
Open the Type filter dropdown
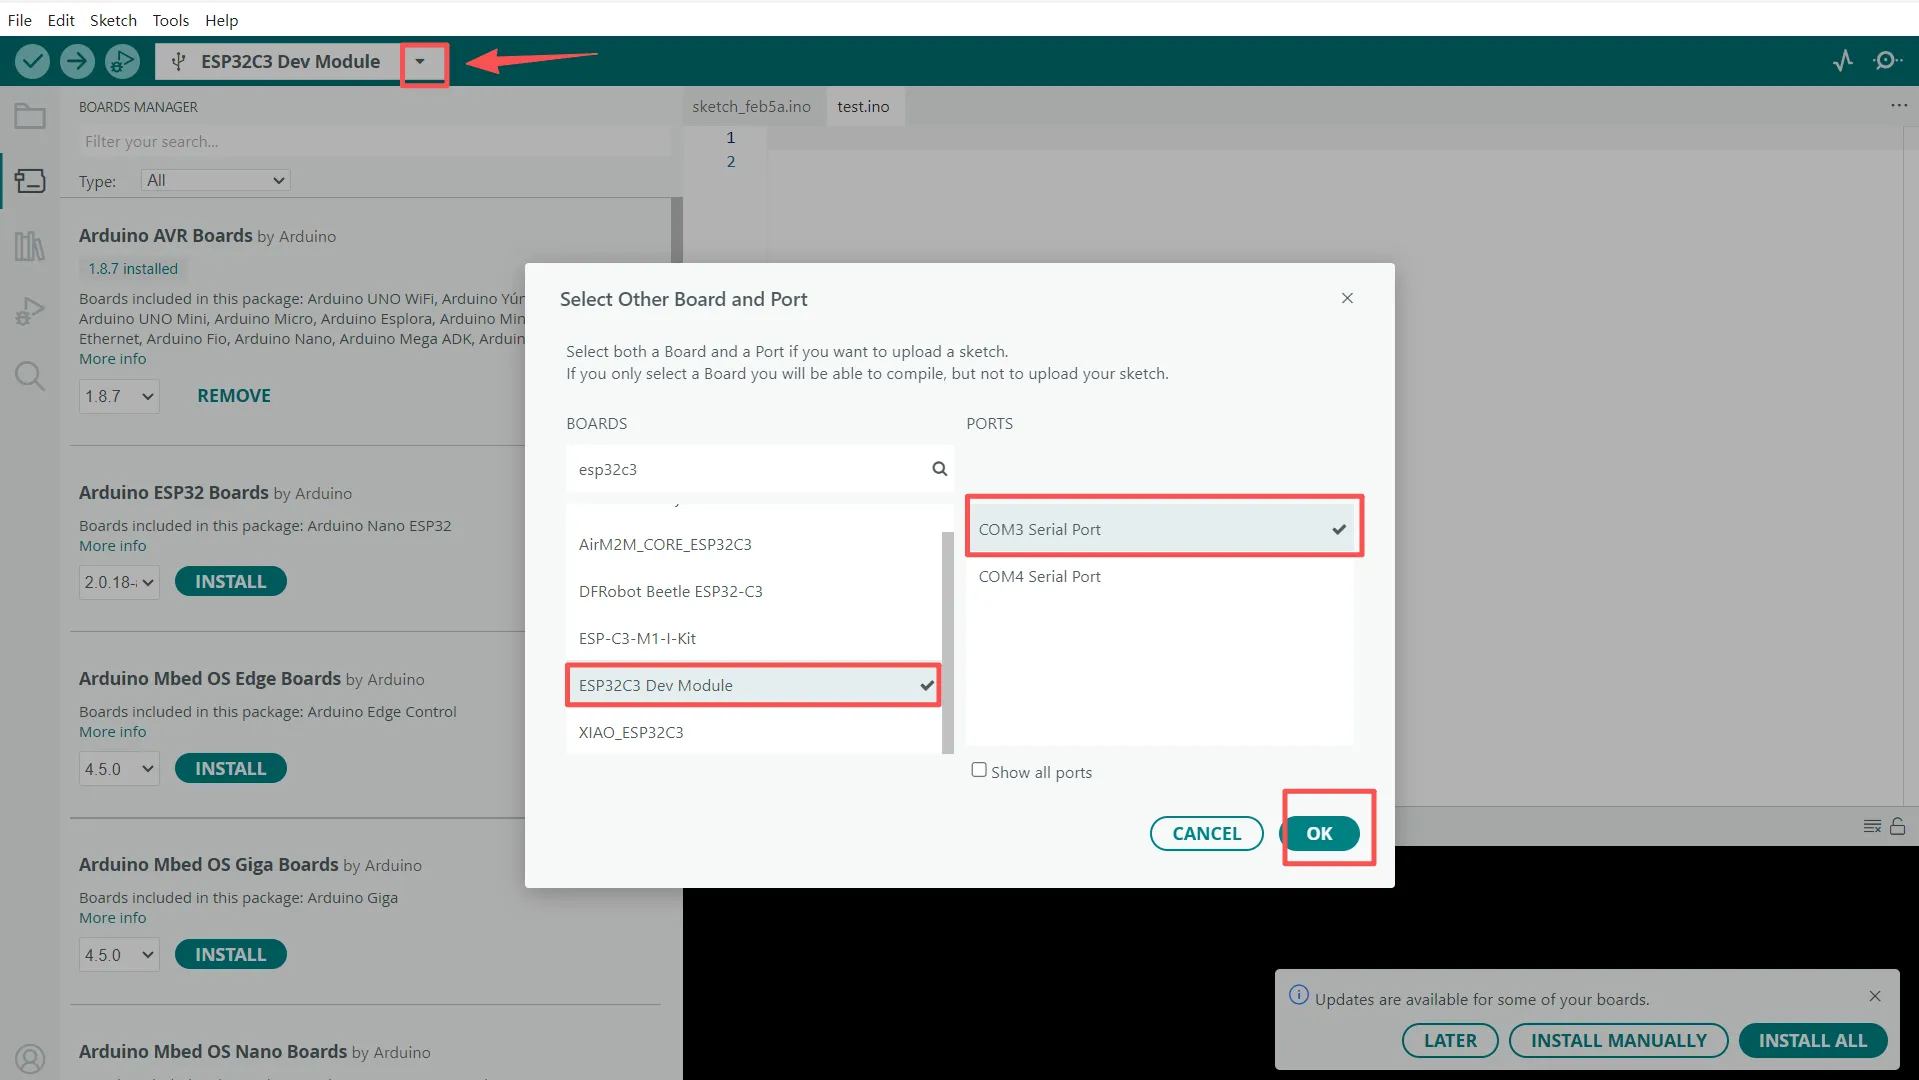tap(216, 181)
